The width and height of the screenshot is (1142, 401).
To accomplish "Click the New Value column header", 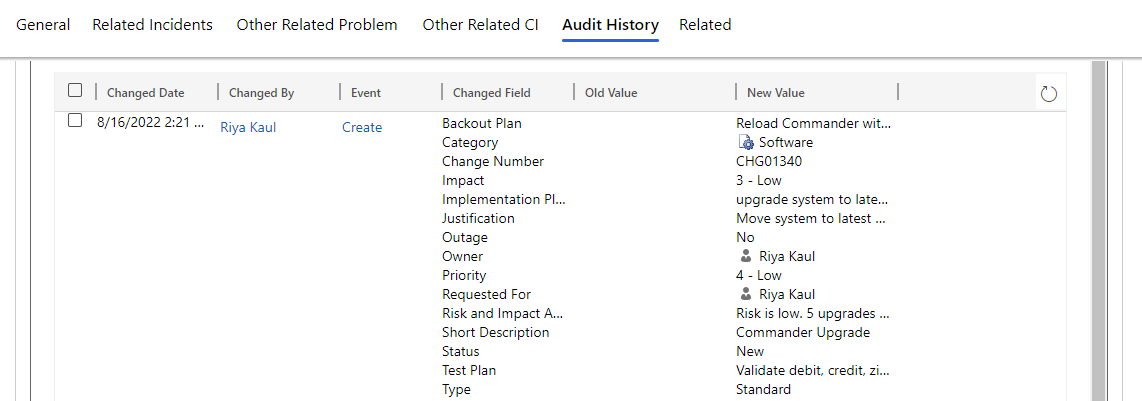I will (776, 92).
